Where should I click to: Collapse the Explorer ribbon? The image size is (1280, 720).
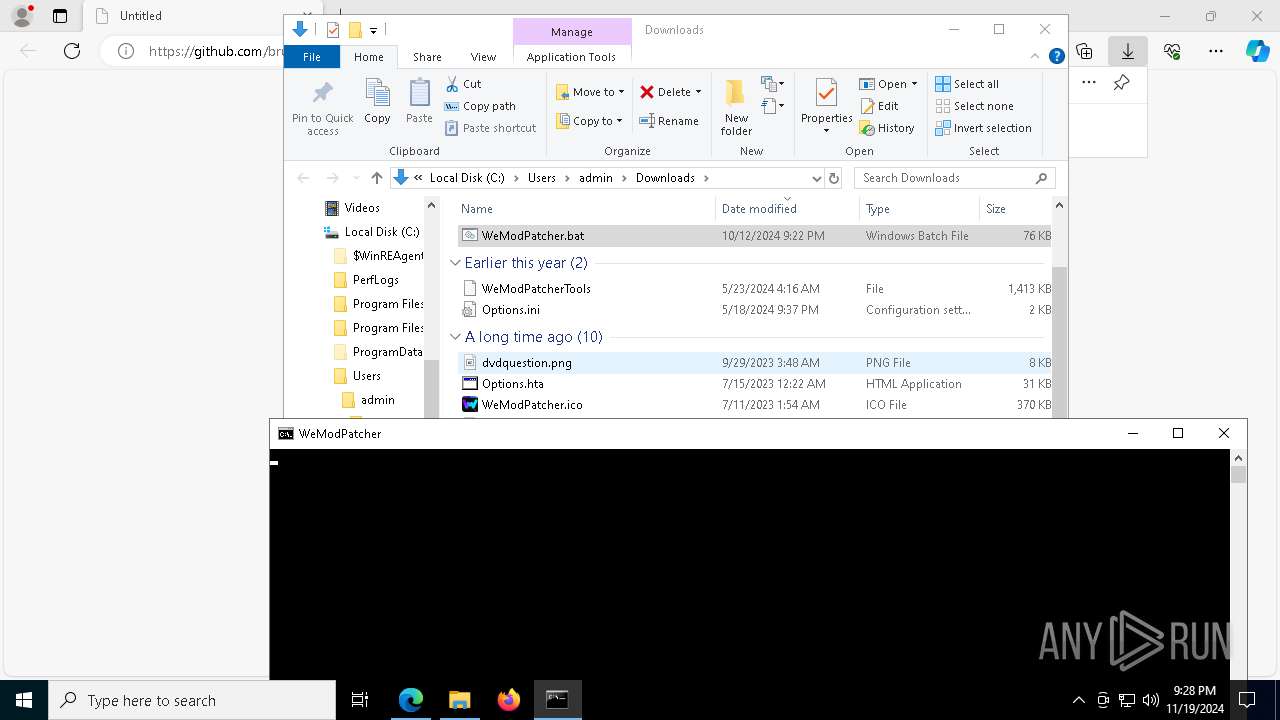click(1037, 57)
